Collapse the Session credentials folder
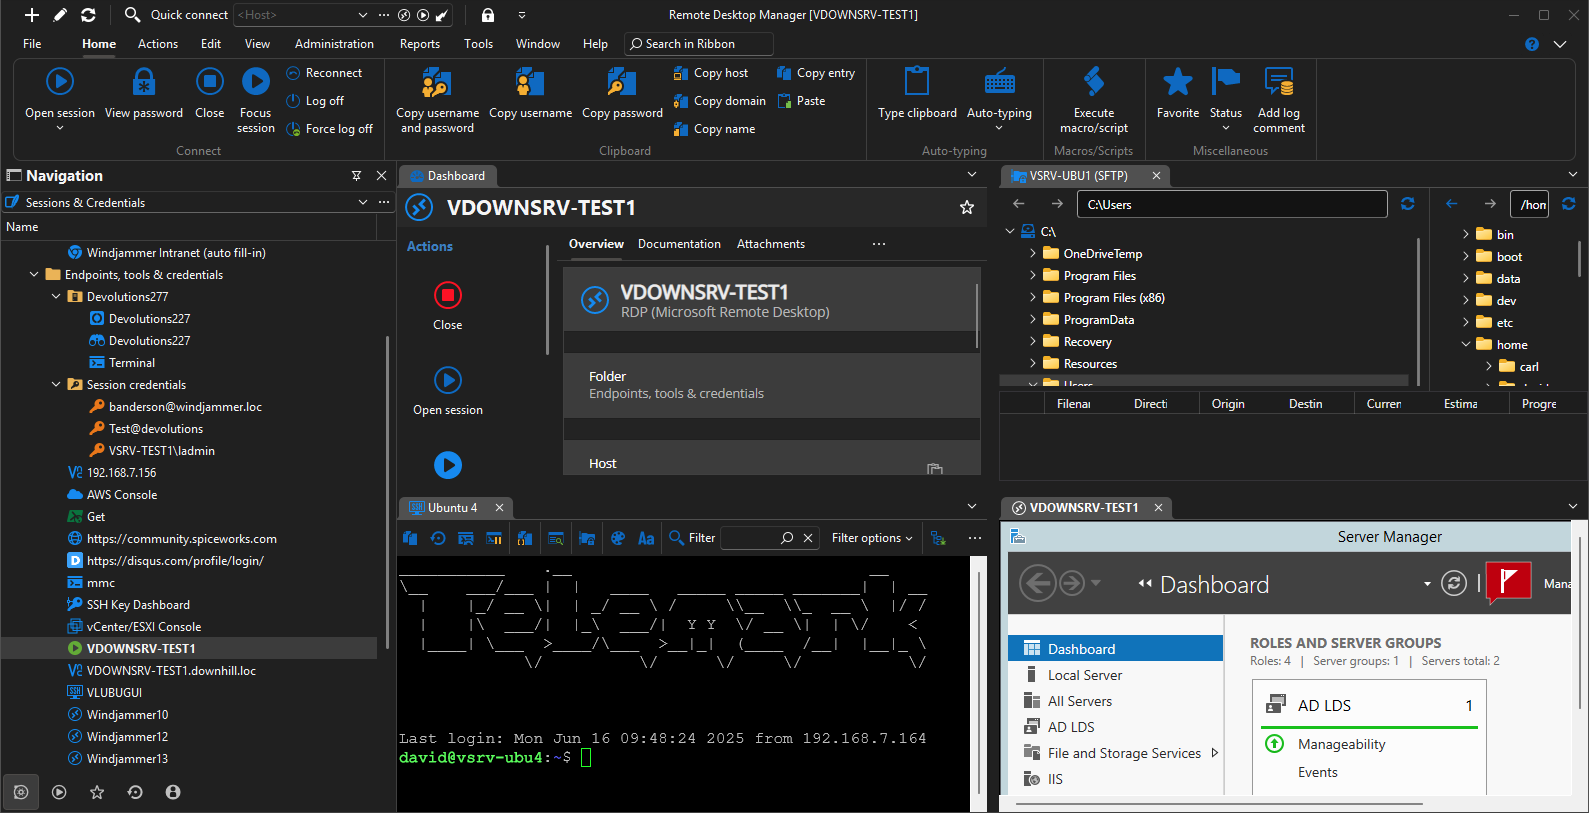The height and width of the screenshot is (813, 1589). click(56, 384)
